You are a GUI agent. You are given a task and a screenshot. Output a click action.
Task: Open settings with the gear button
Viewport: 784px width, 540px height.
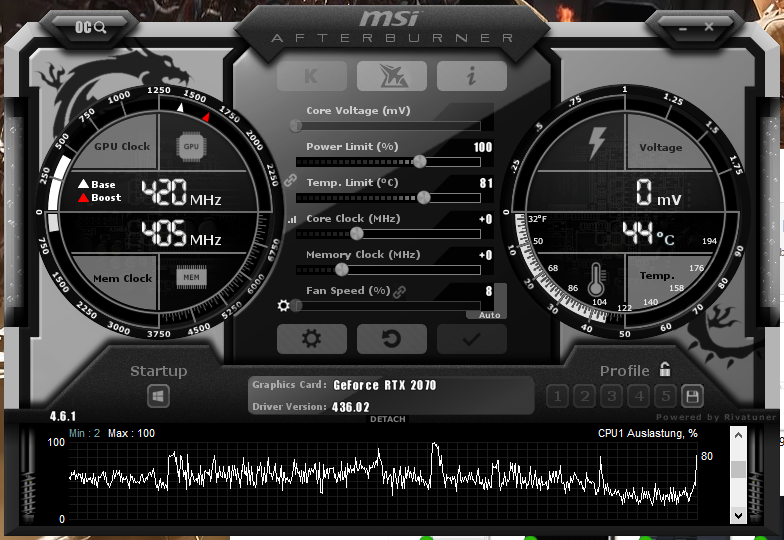click(x=312, y=339)
